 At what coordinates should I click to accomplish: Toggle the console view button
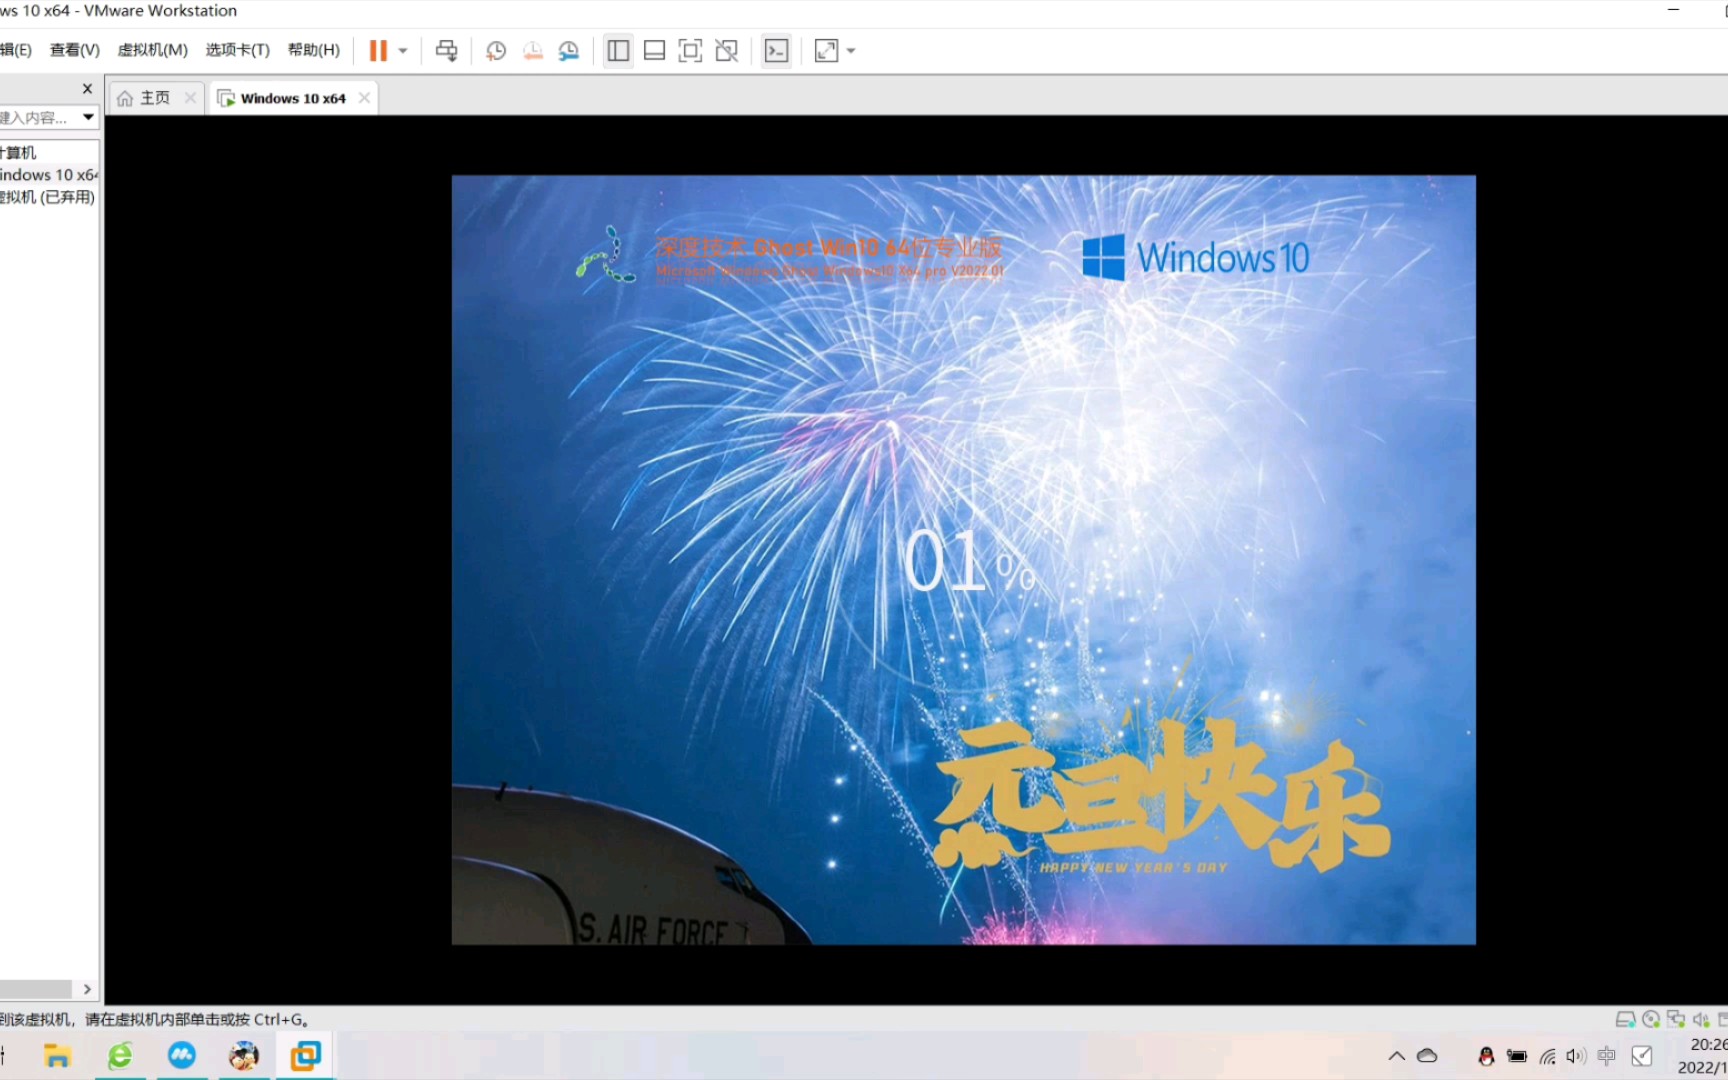click(776, 51)
